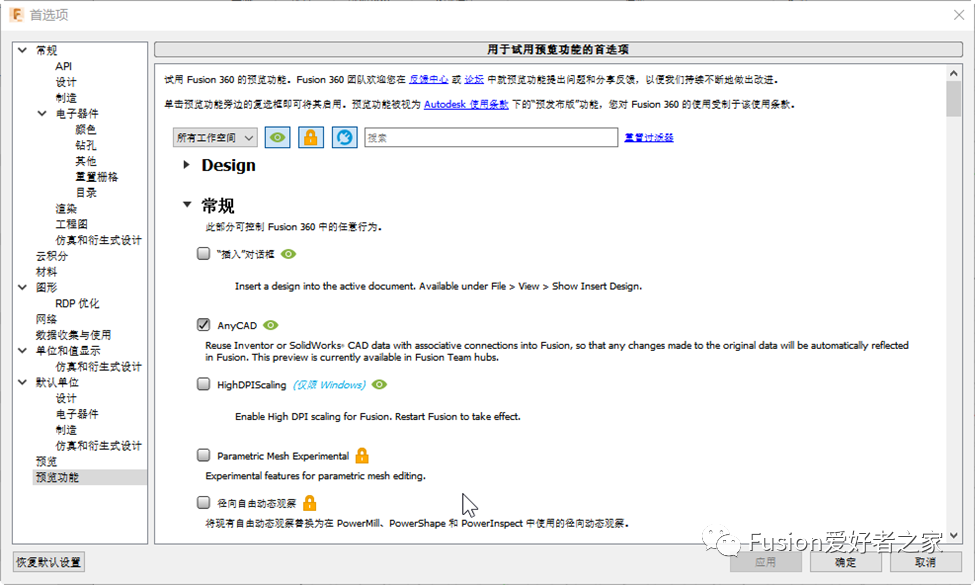Viewport: 975px width, 585px height.
Task: Select 工程图 in the preferences tree
Action: (x=72, y=224)
